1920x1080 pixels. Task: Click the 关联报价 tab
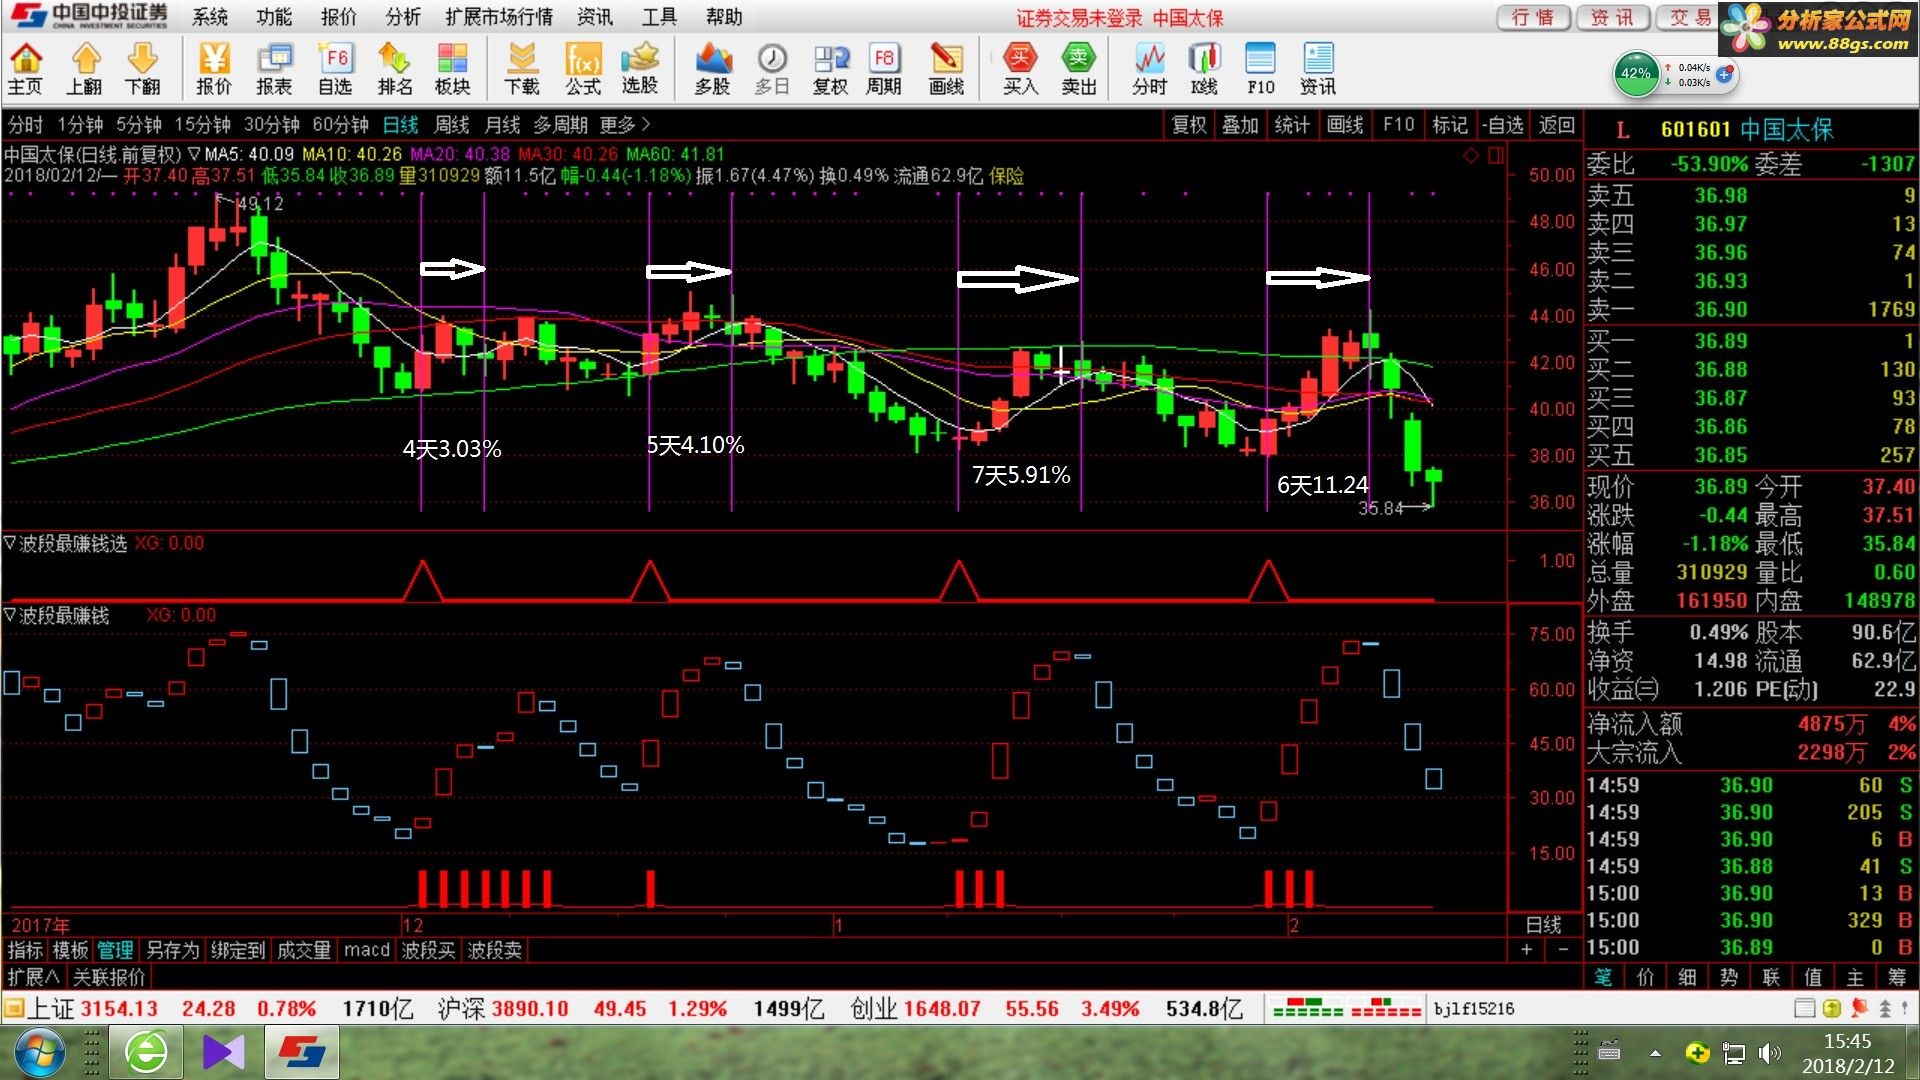pyautogui.click(x=109, y=977)
